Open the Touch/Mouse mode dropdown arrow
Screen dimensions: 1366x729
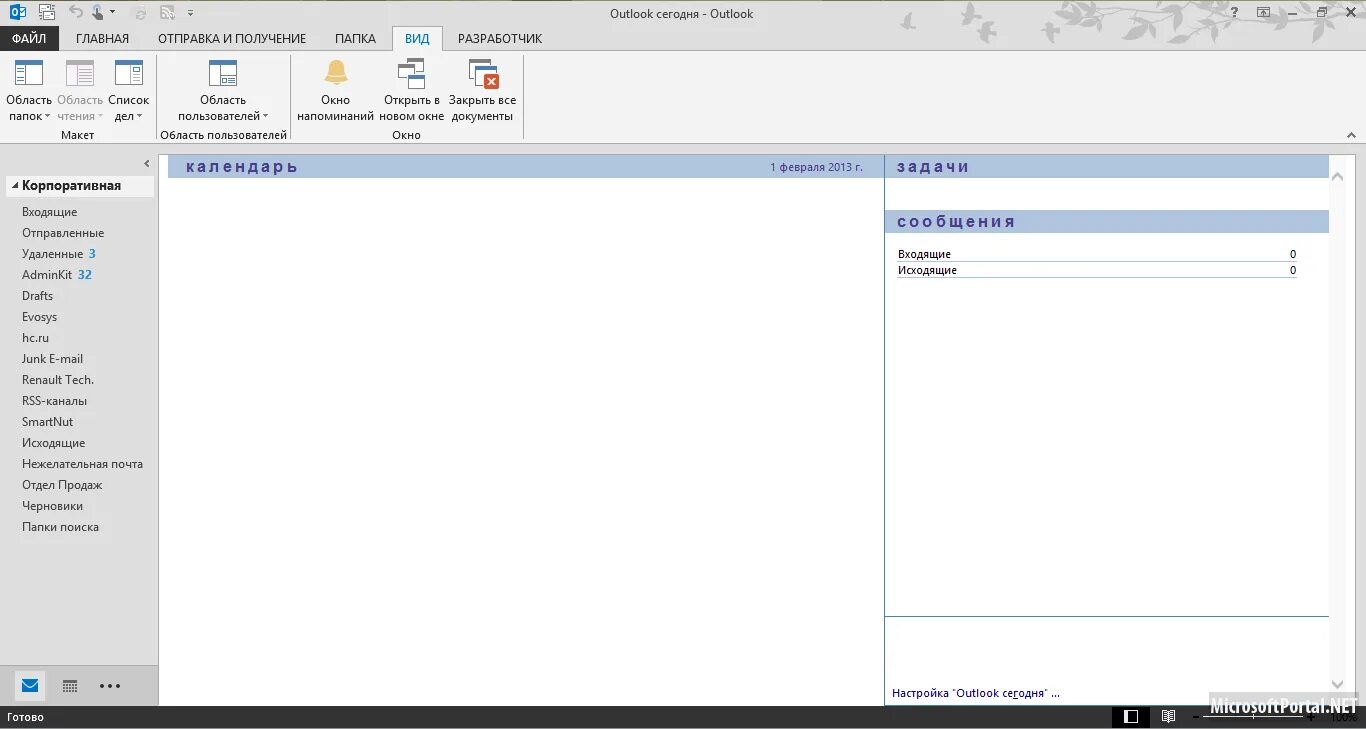tap(112, 13)
